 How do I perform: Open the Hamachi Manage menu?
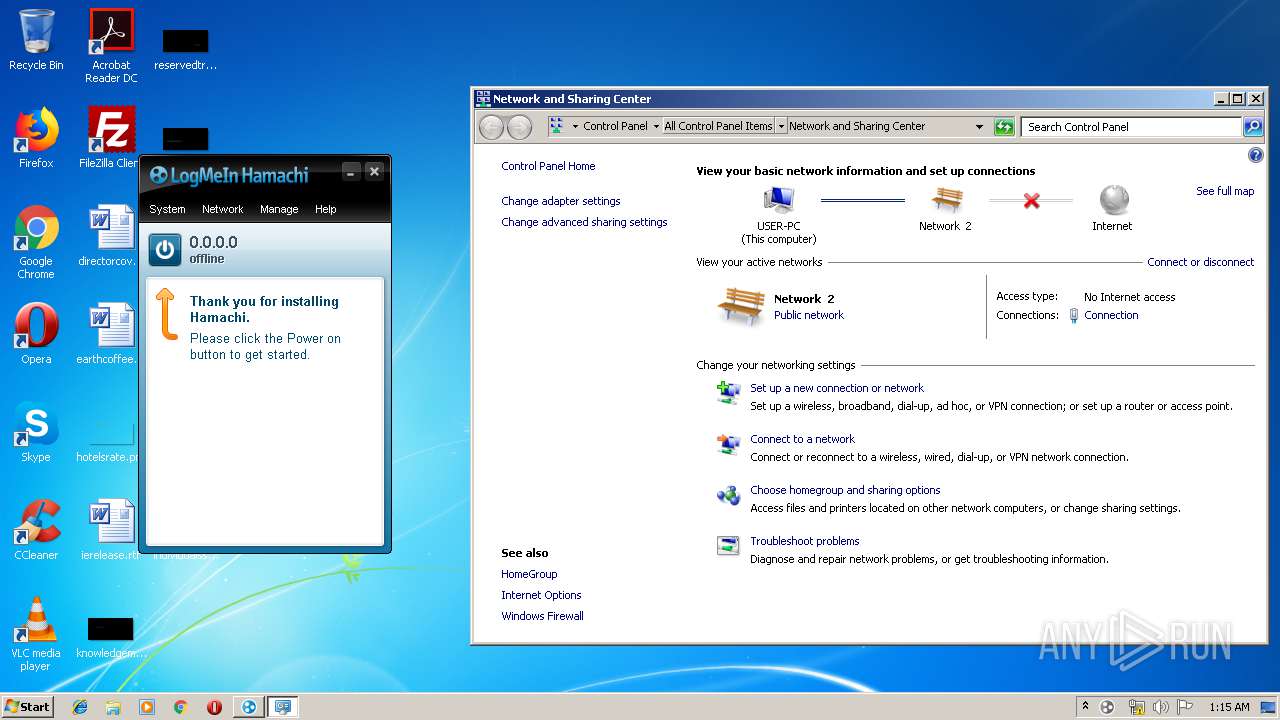279,209
